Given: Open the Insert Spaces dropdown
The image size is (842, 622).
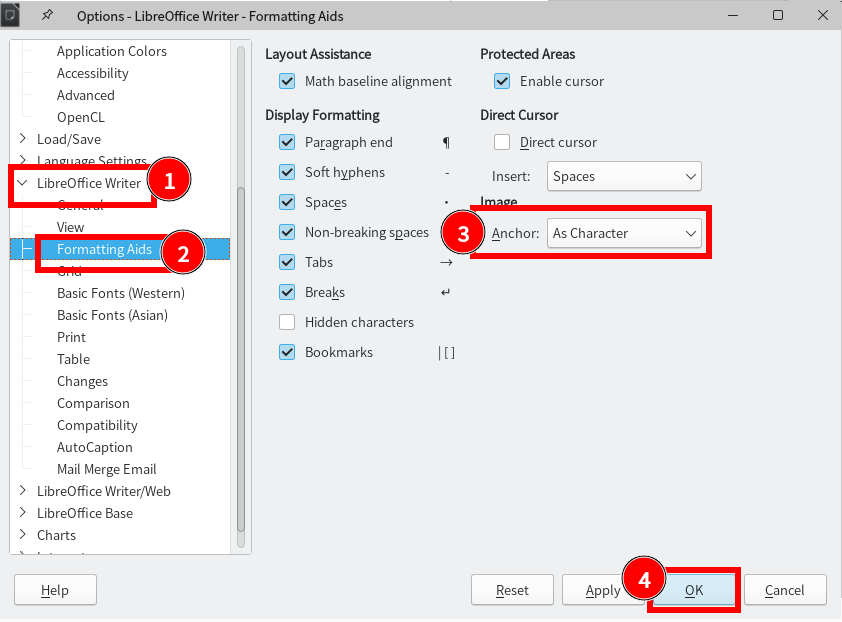Looking at the screenshot, I should coord(624,176).
